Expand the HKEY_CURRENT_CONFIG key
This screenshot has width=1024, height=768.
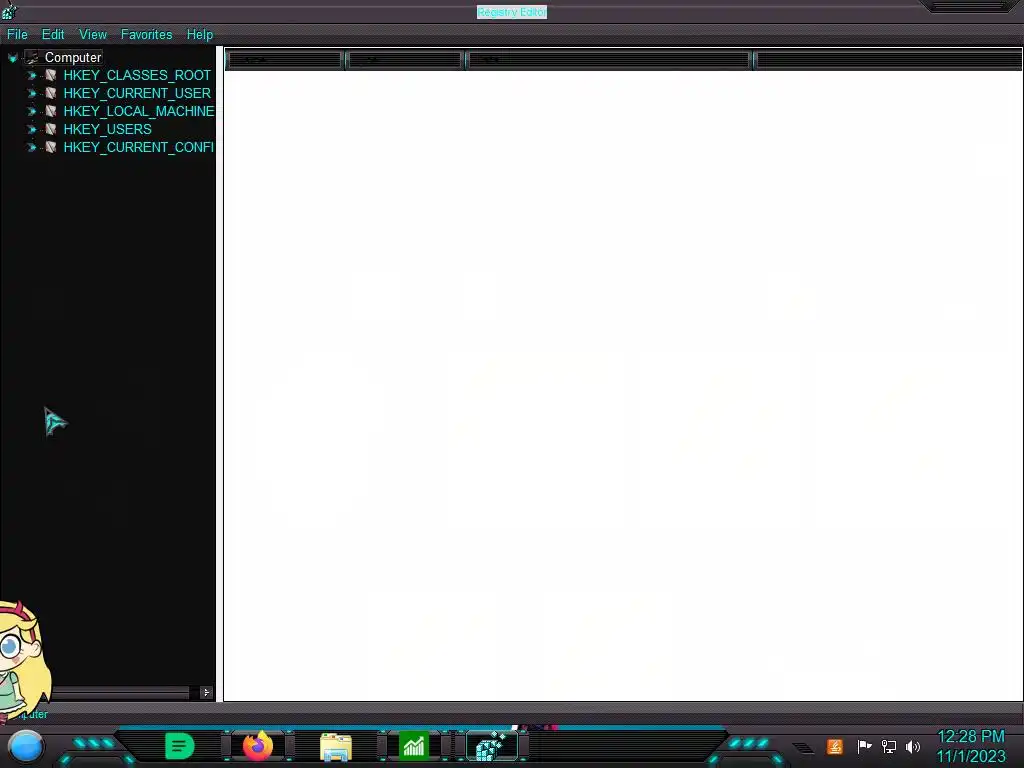[x=31, y=148]
